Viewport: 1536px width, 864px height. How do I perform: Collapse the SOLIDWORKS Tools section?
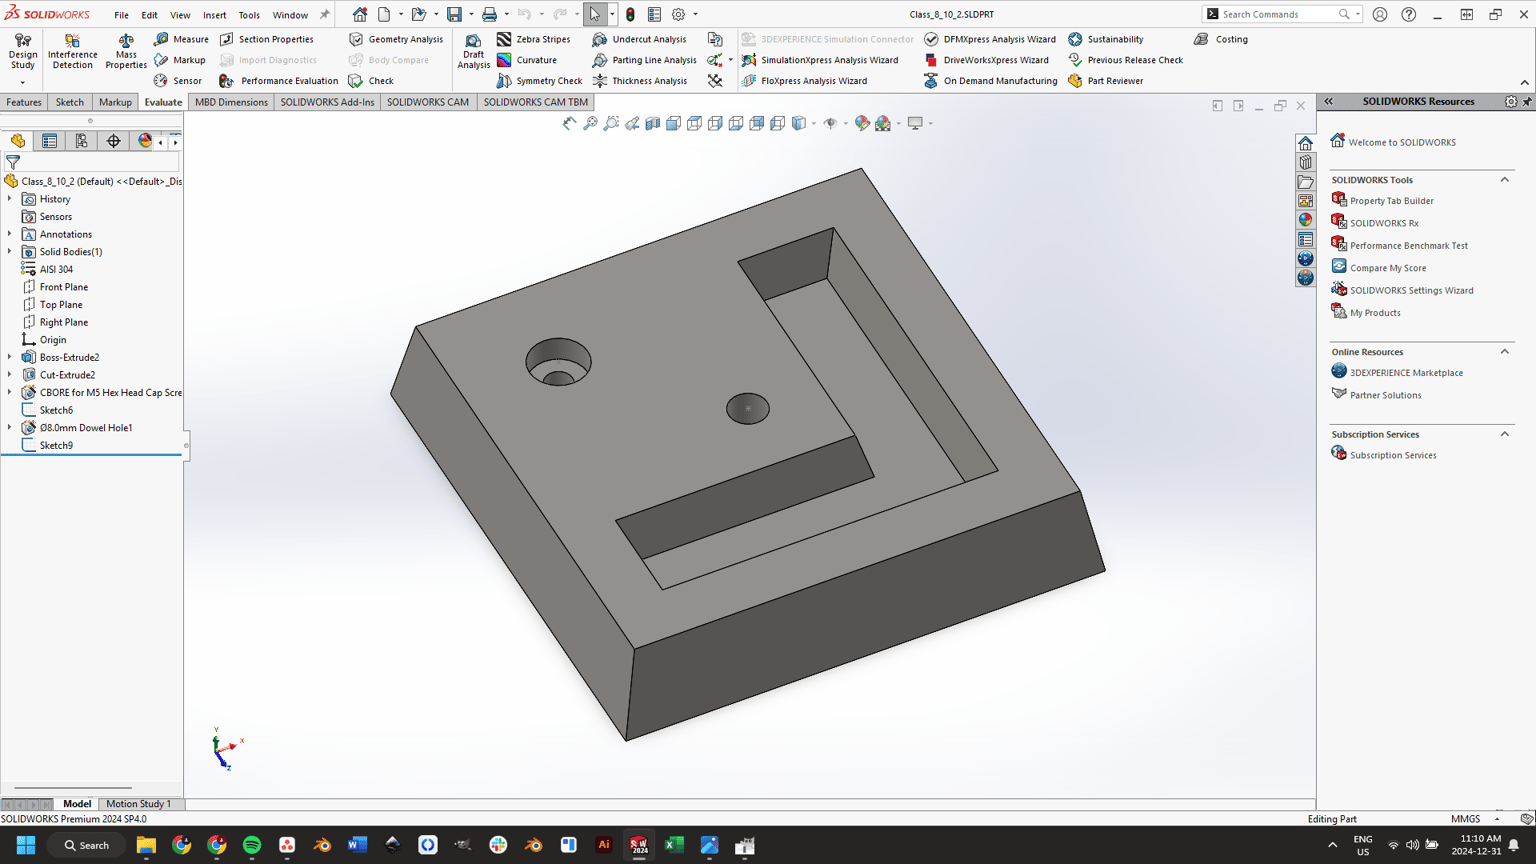pyautogui.click(x=1504, y=180)
